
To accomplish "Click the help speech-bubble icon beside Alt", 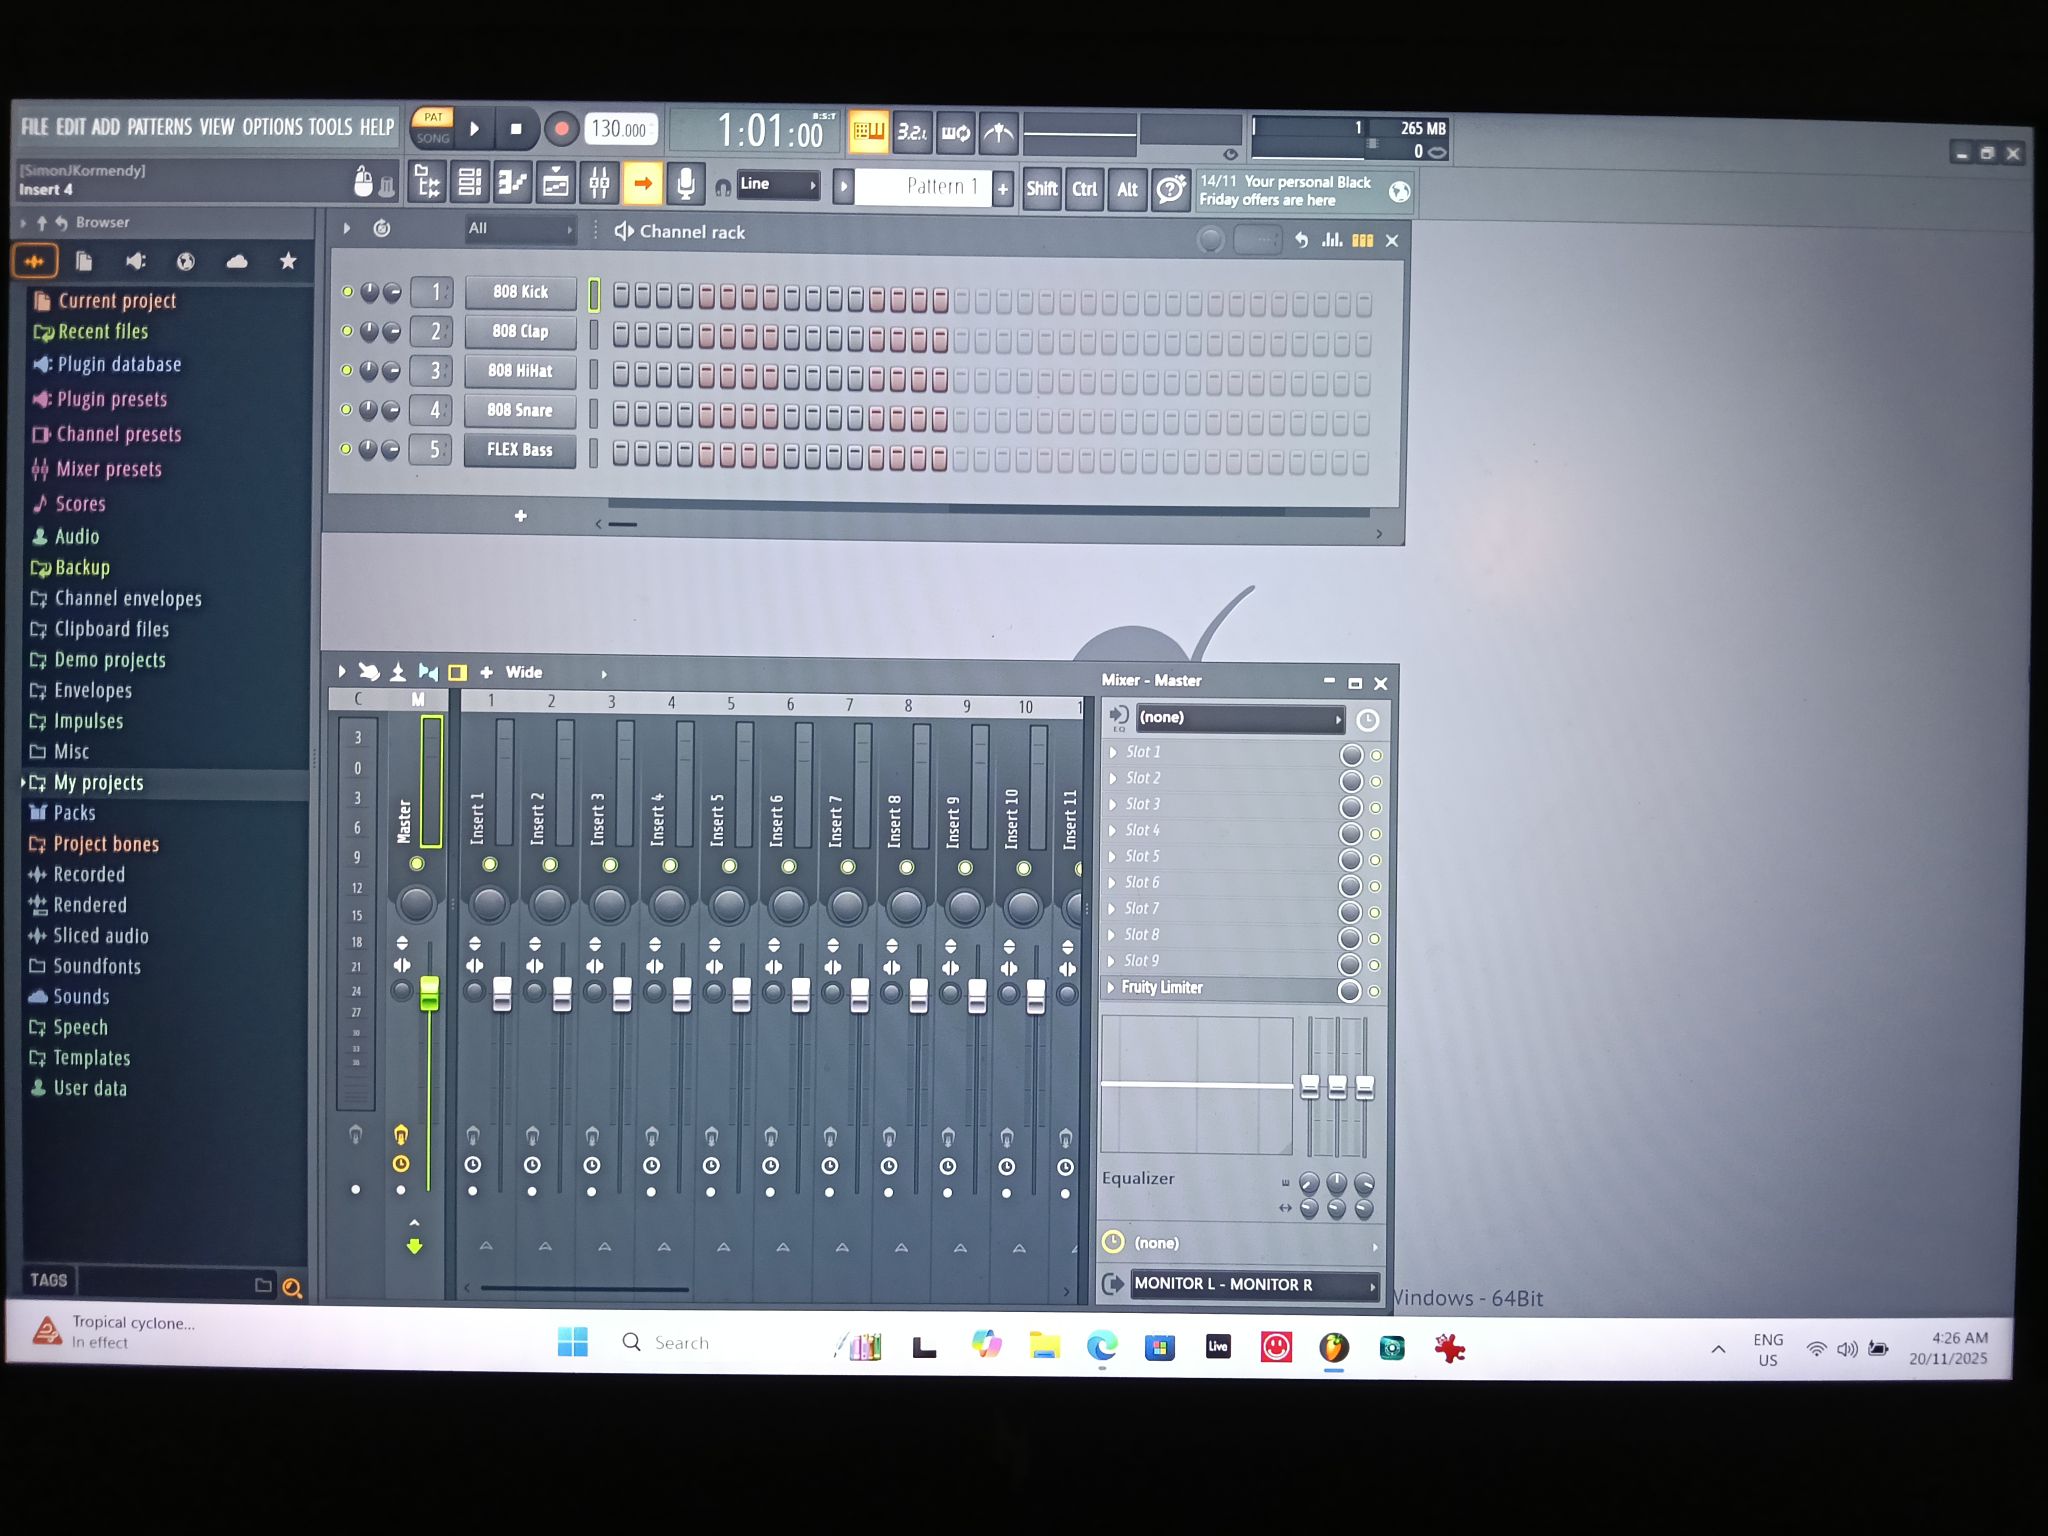I will tap(1170, 189).
